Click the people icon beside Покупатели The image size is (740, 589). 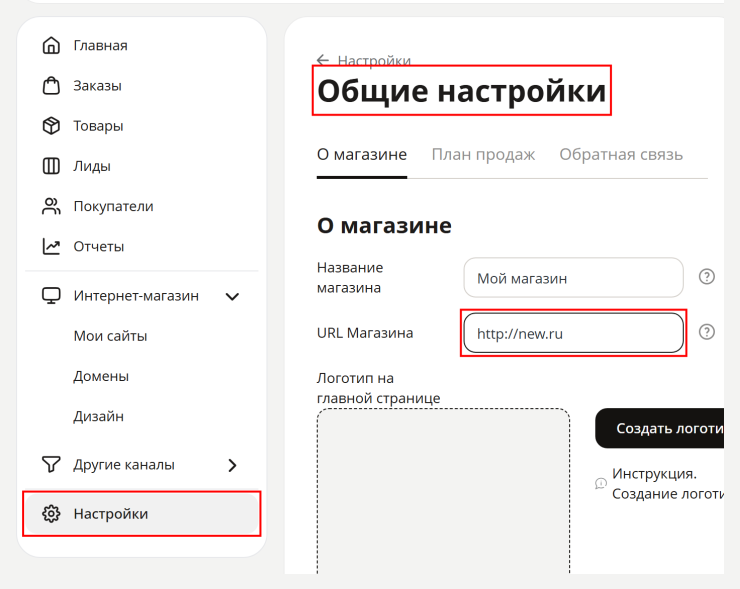click(51, 206)
